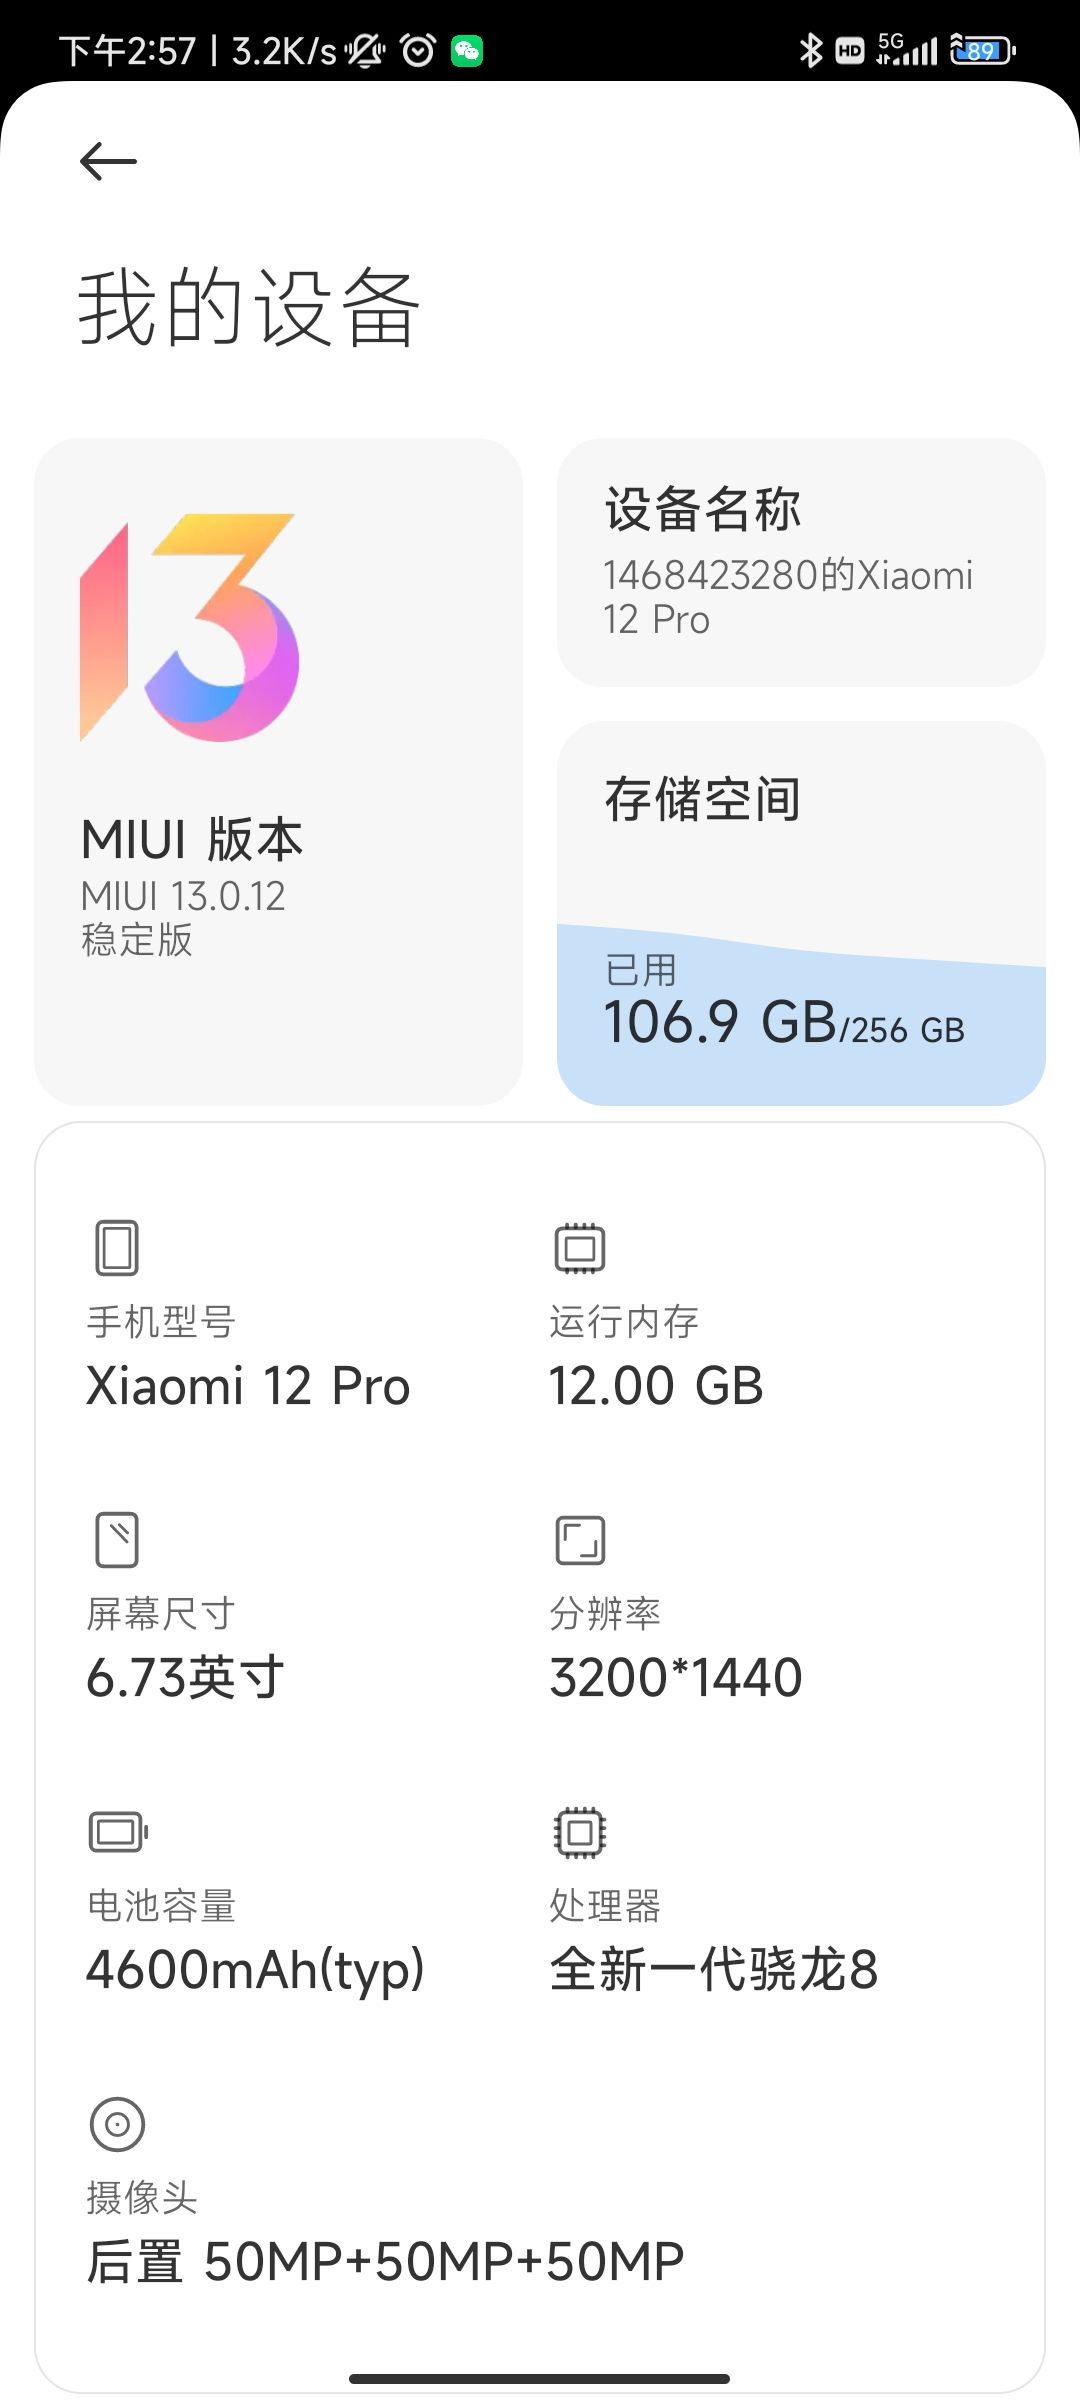The image size is (1080, 2400).
Task: Tap the MIUI 13 logo
Action: click(x=190, y=628)
